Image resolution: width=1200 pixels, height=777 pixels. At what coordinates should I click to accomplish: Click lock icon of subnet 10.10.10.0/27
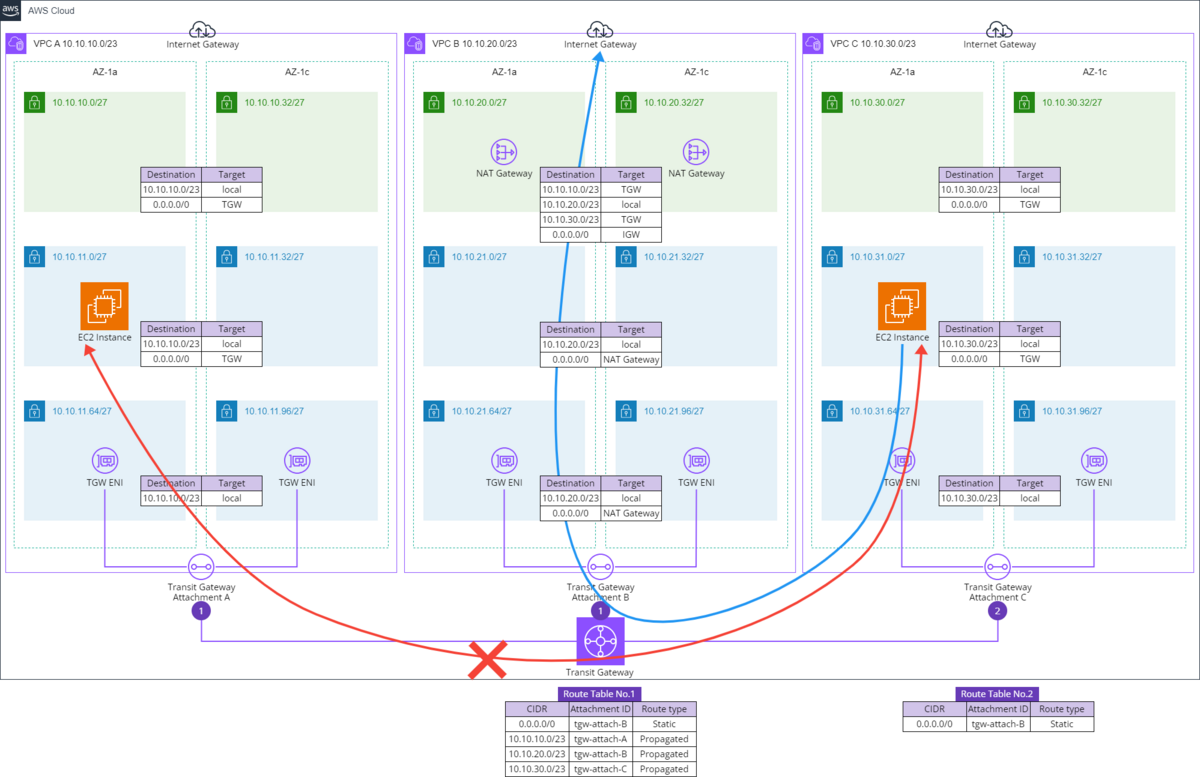(34, 102)
